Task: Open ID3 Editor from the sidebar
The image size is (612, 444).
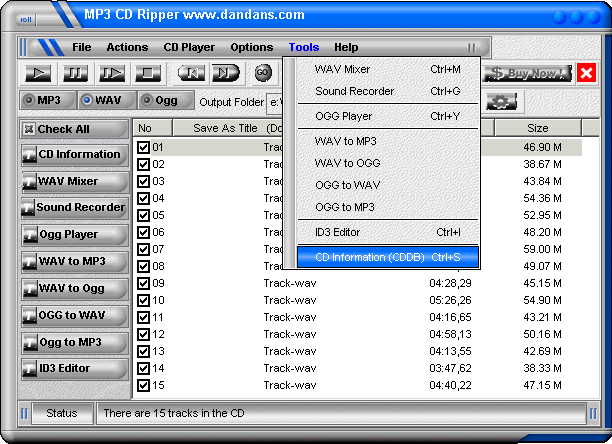Action: coord(74,369)
